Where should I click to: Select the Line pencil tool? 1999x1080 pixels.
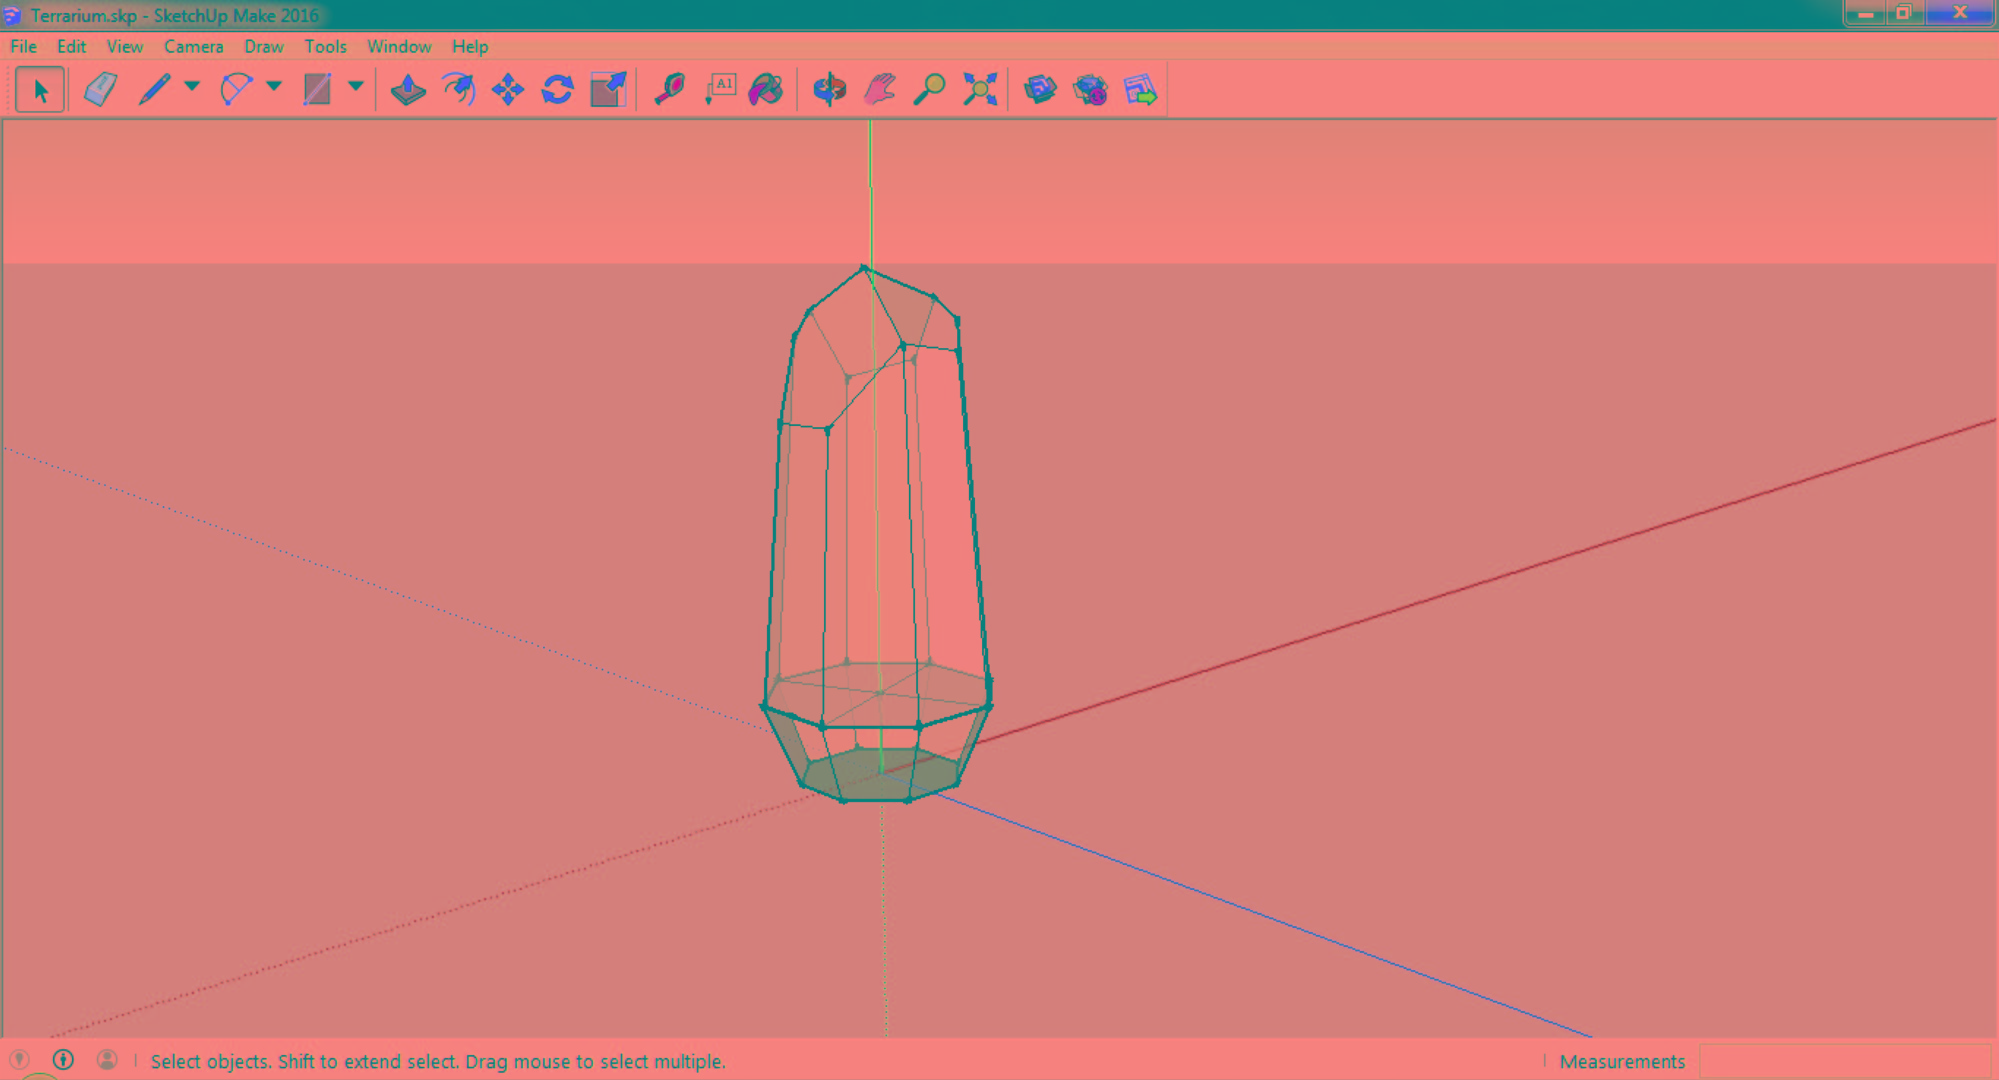[x=154, y=90]
